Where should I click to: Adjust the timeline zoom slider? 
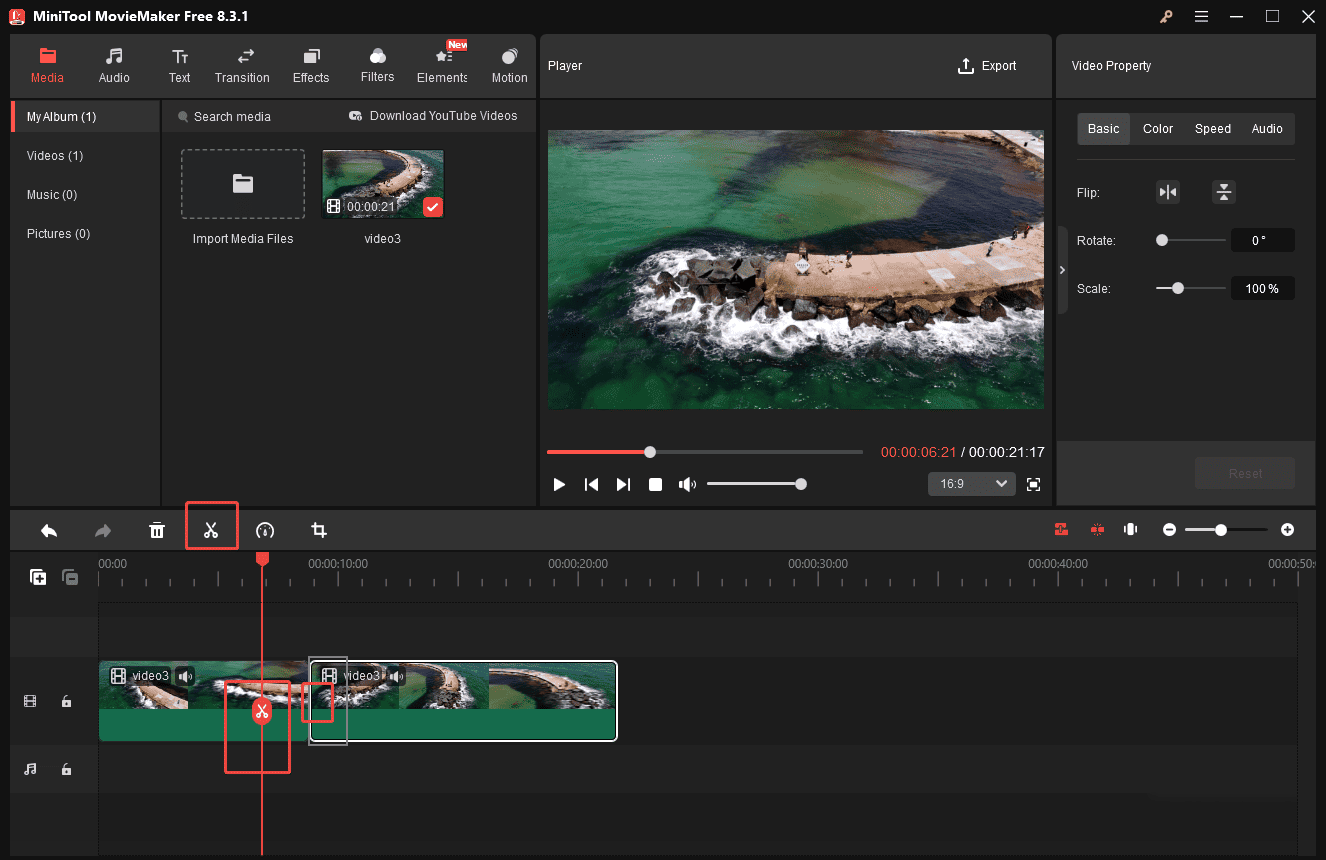pyautogui.click(x=1221, y=529)
